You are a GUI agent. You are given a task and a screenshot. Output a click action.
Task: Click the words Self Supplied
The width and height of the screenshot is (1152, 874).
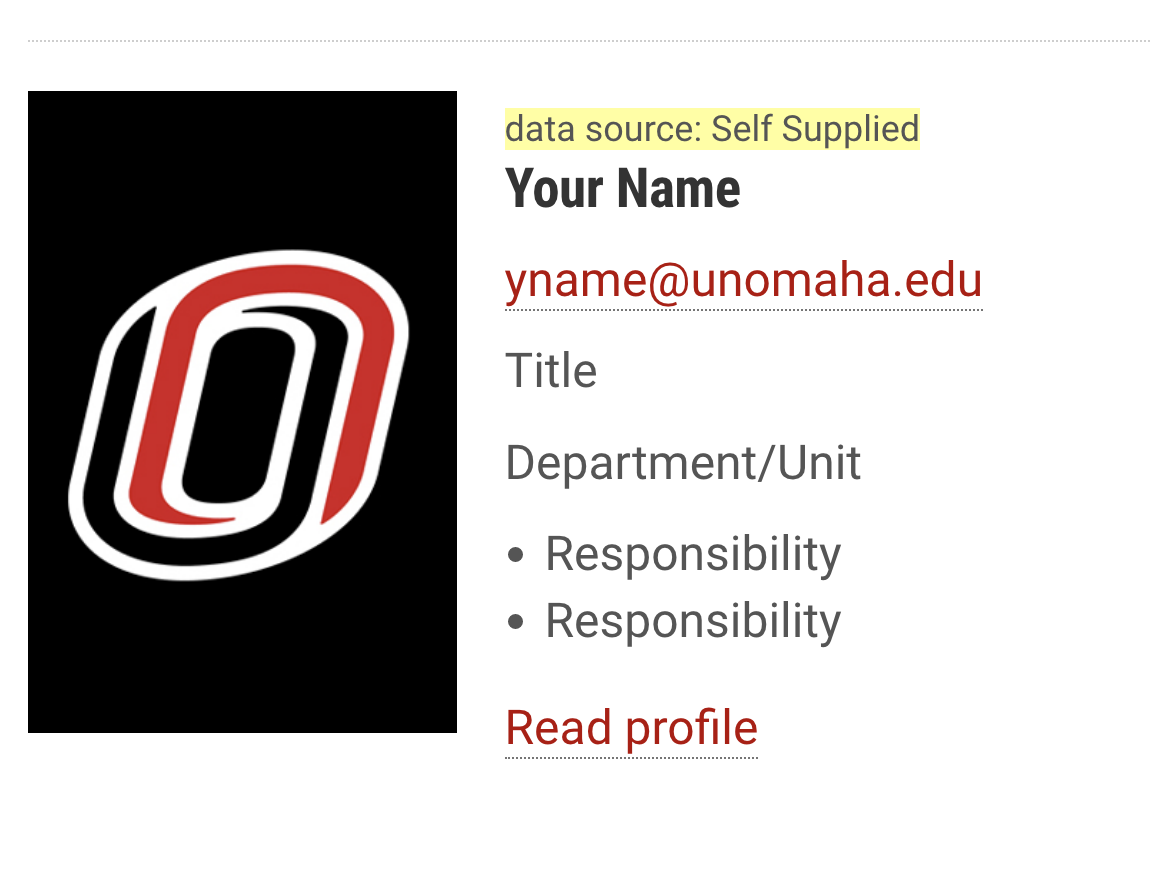[815, 129]
